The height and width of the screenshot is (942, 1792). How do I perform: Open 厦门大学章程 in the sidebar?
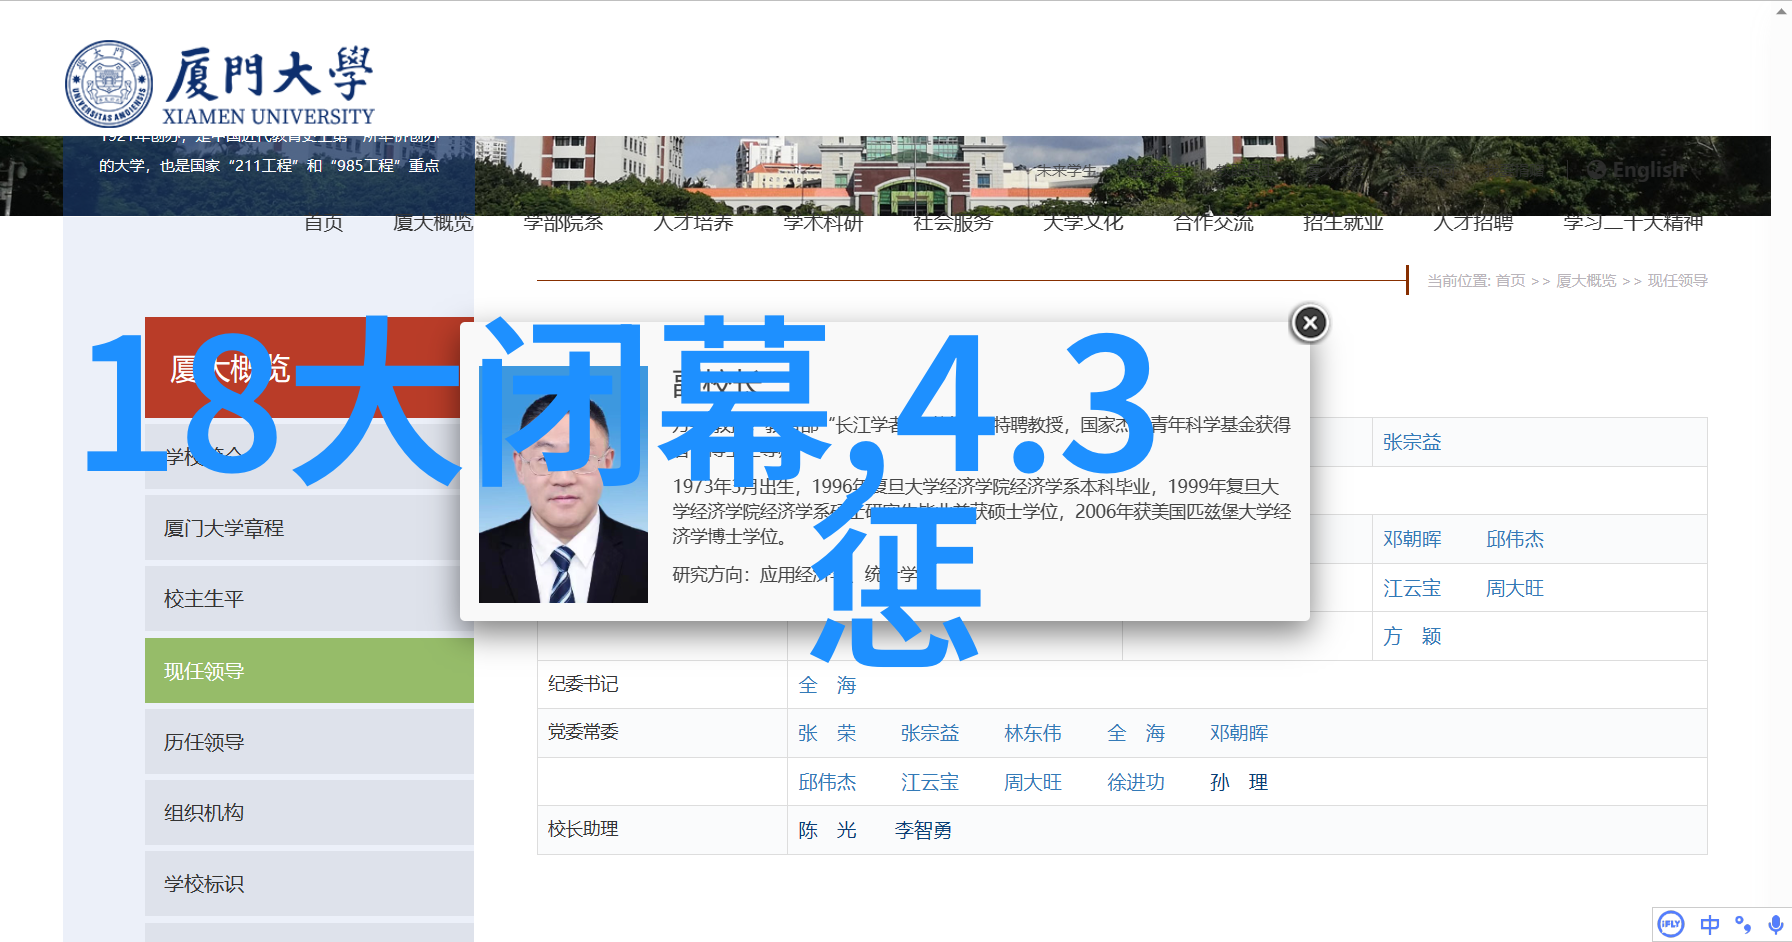[309, 528]
